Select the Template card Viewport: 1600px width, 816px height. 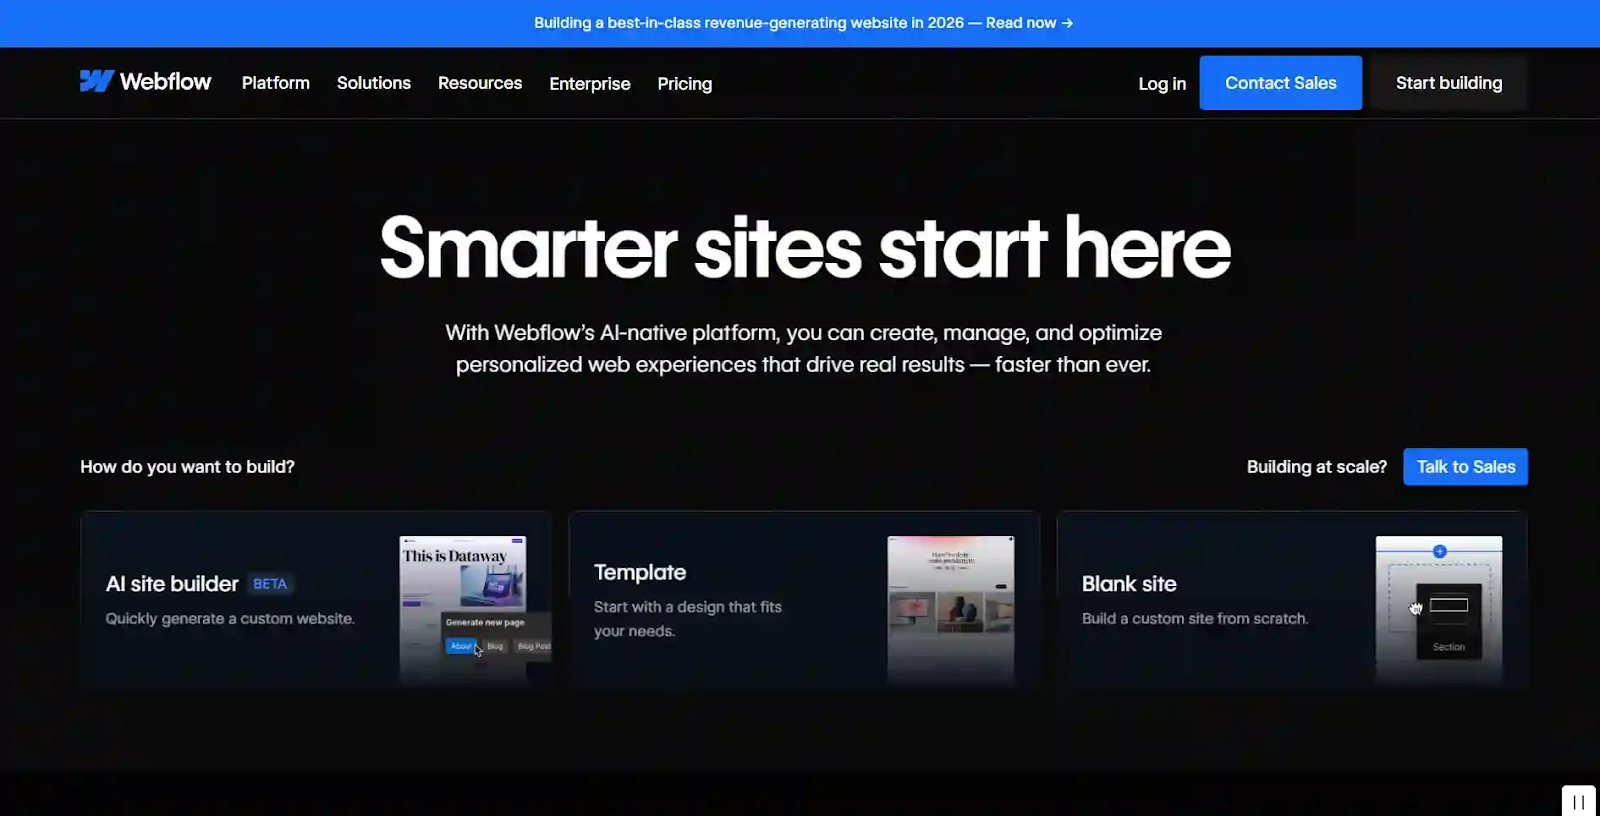804,600
